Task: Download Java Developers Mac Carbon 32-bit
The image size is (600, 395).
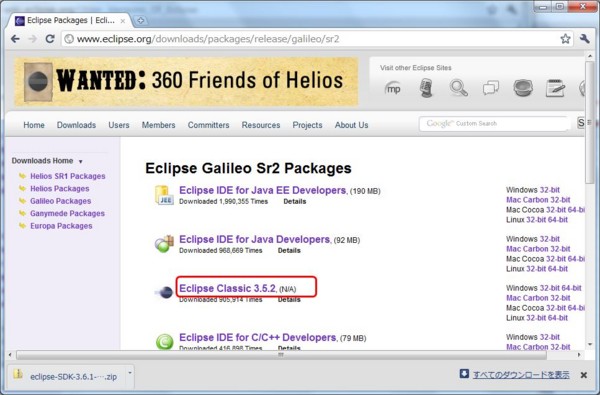Action: pyautogui.click(x=538, y=249)
